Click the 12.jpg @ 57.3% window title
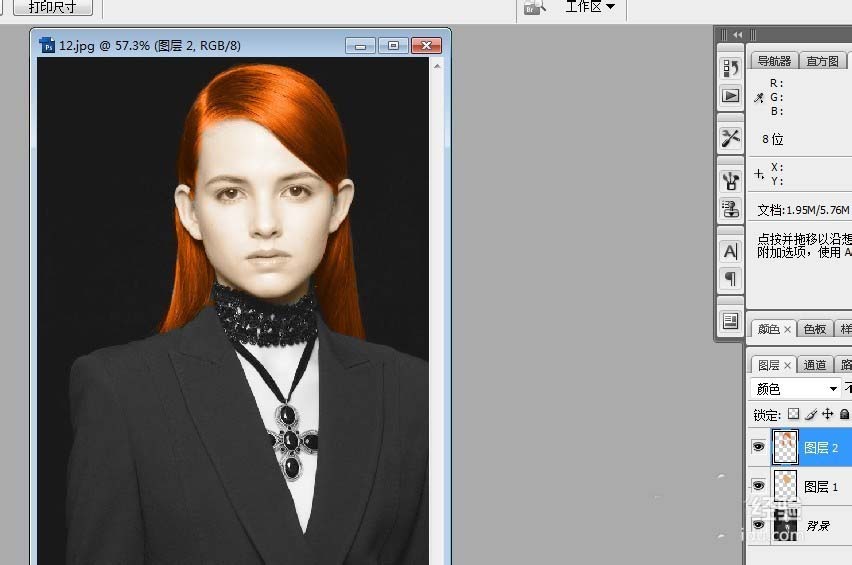The width and height of the screenshot is (852, 565). click(x=150, y=45)
